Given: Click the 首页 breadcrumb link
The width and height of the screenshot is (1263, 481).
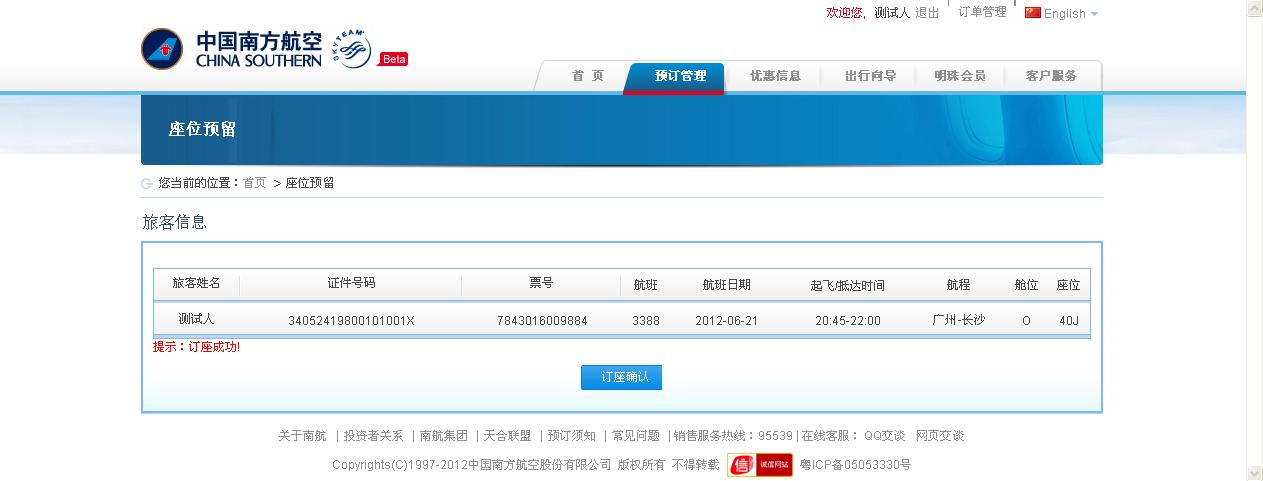Looking at the screenshot, I should click(x=254, y=183).
